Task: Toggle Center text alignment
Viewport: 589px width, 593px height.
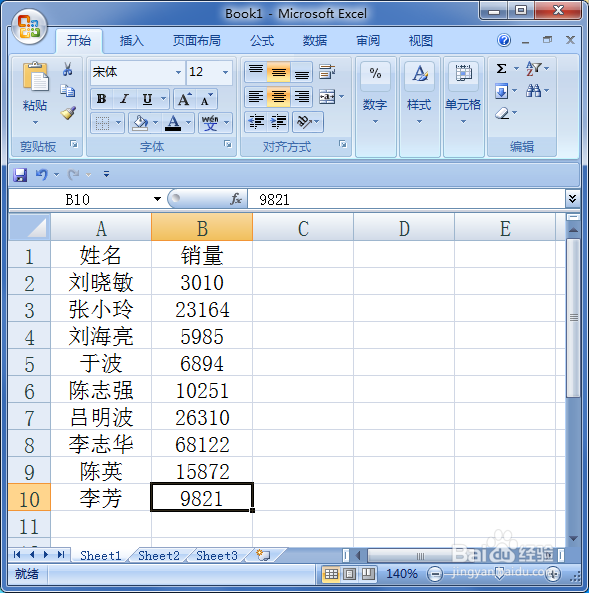Action: click(x=279, y=96)
